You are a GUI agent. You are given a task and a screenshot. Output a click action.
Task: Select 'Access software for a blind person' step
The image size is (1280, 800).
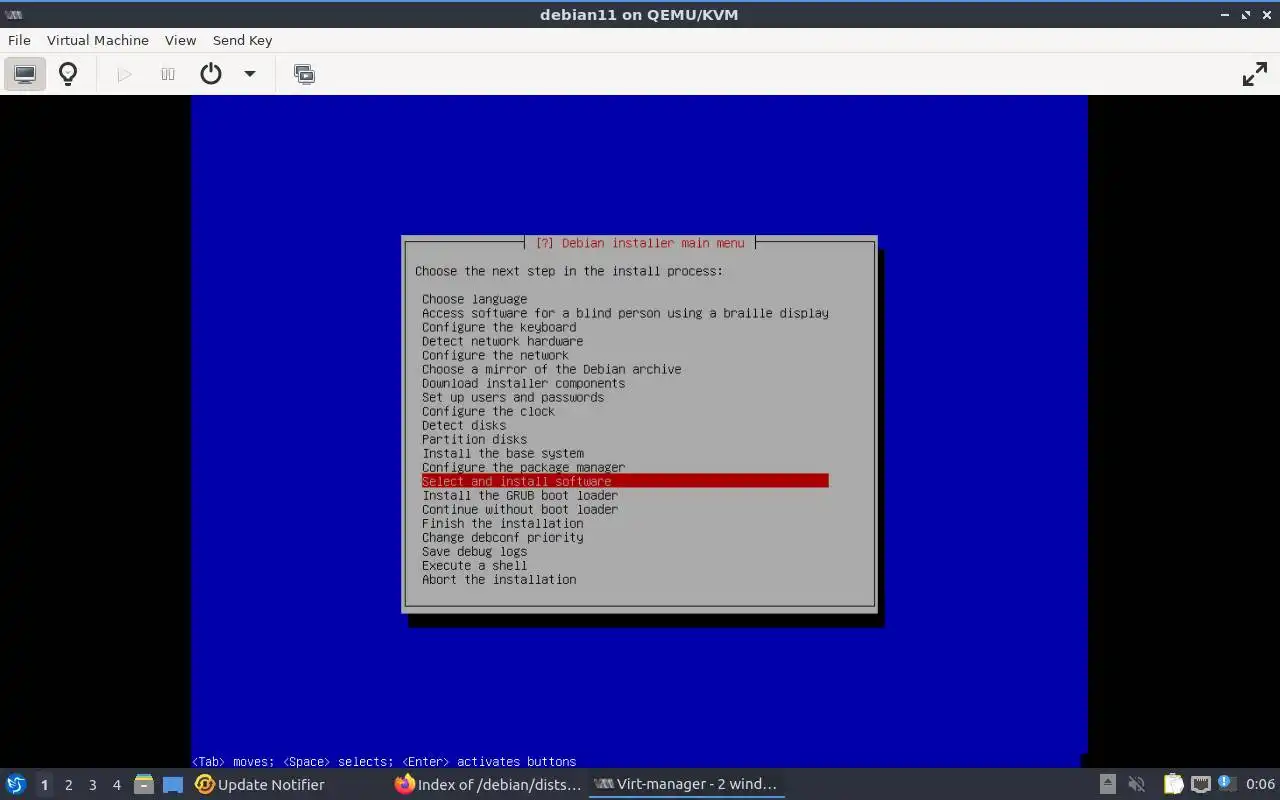(625, 313)
